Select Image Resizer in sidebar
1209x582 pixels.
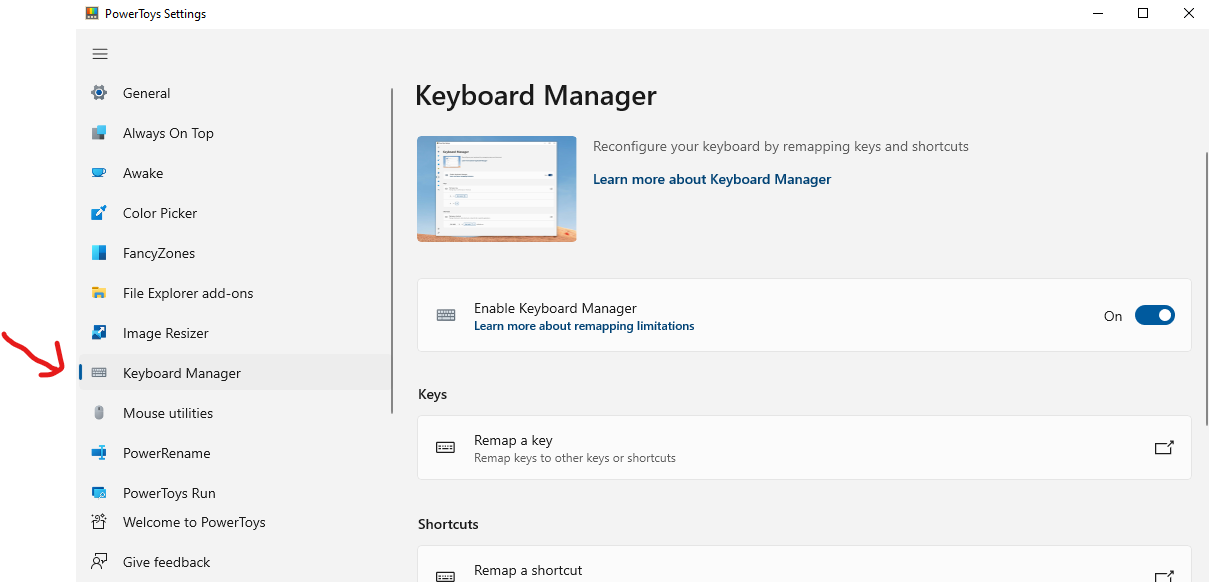(x=234, y=333)
